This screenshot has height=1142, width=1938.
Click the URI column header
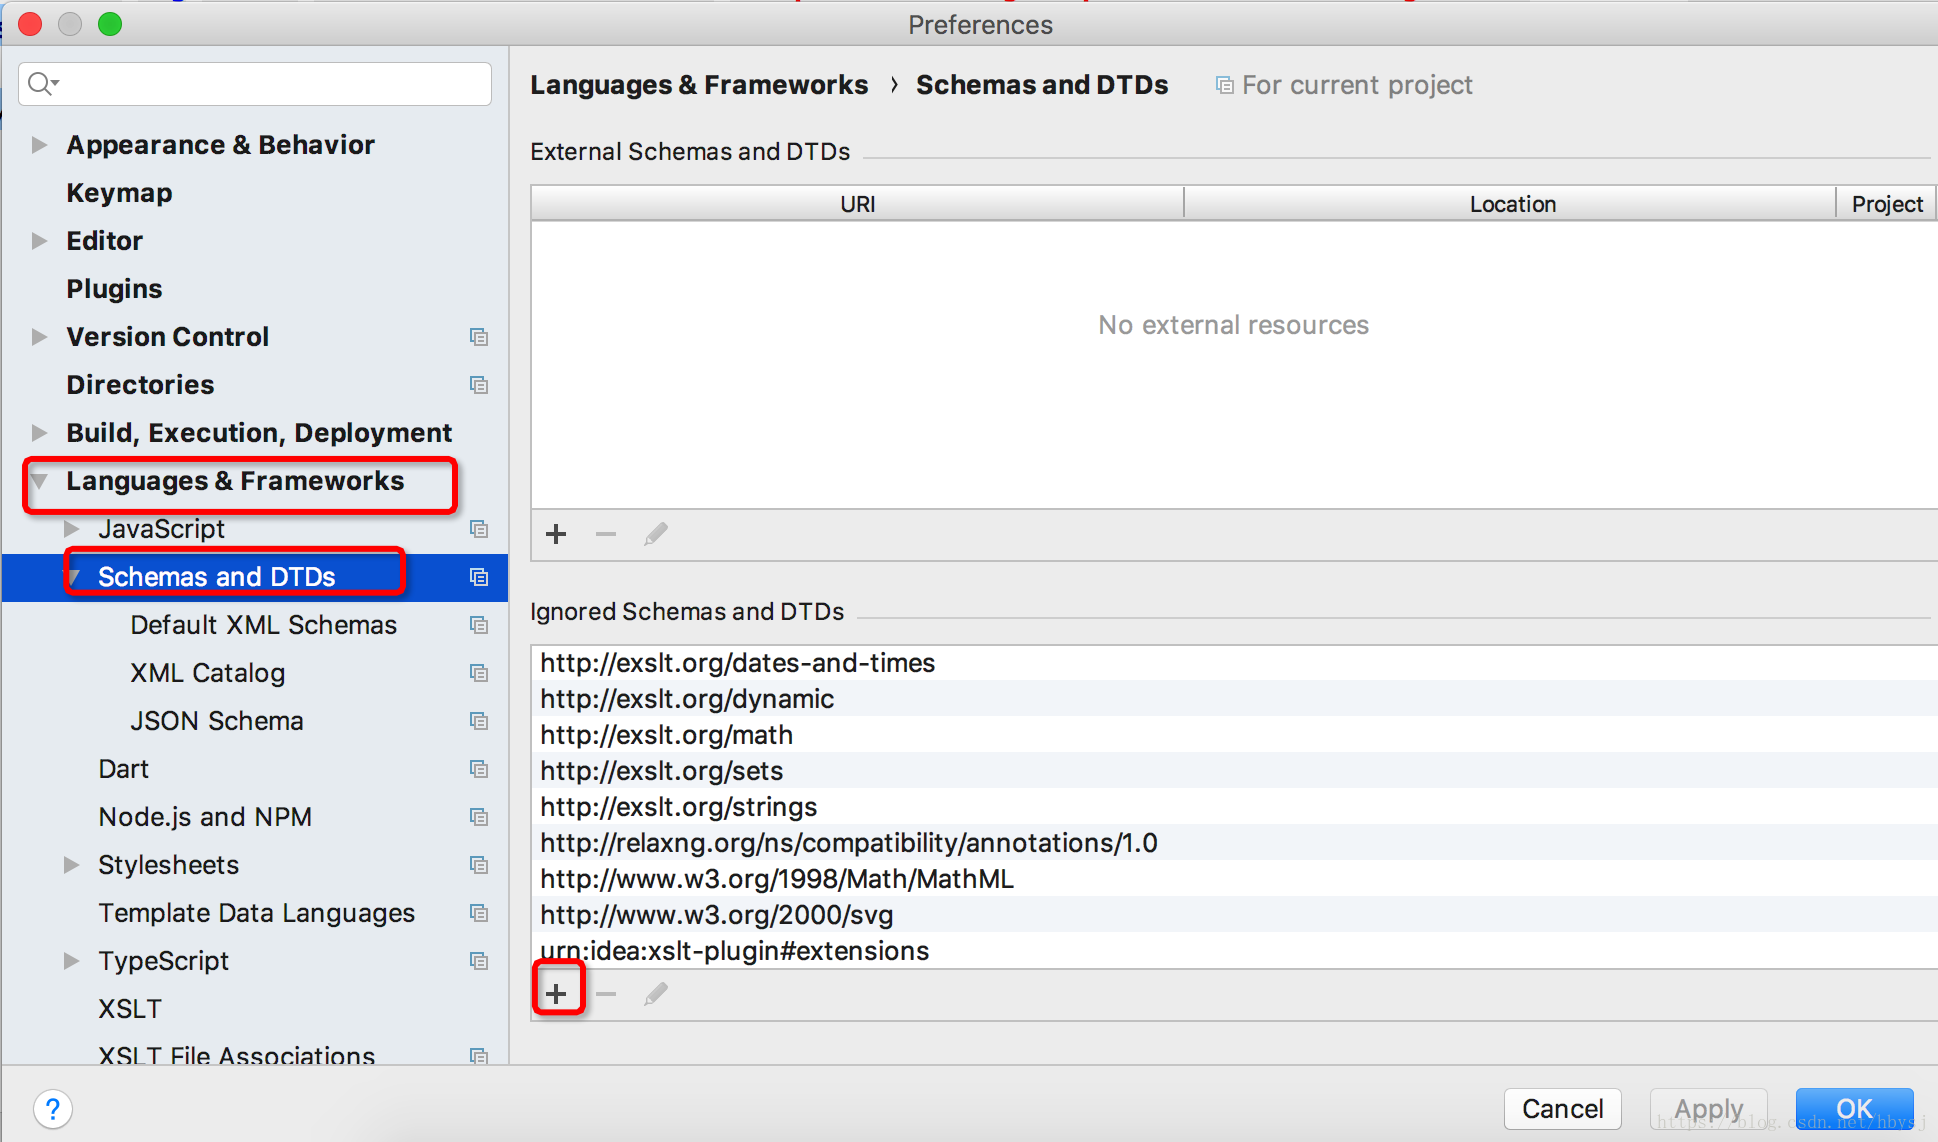coord(857,204)
